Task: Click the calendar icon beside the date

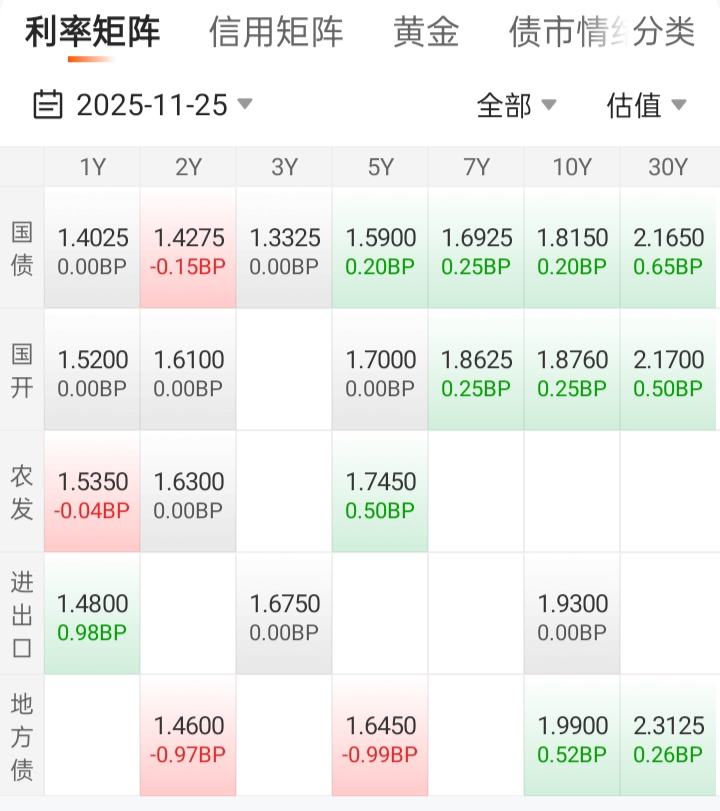Action: click(47, 104)
